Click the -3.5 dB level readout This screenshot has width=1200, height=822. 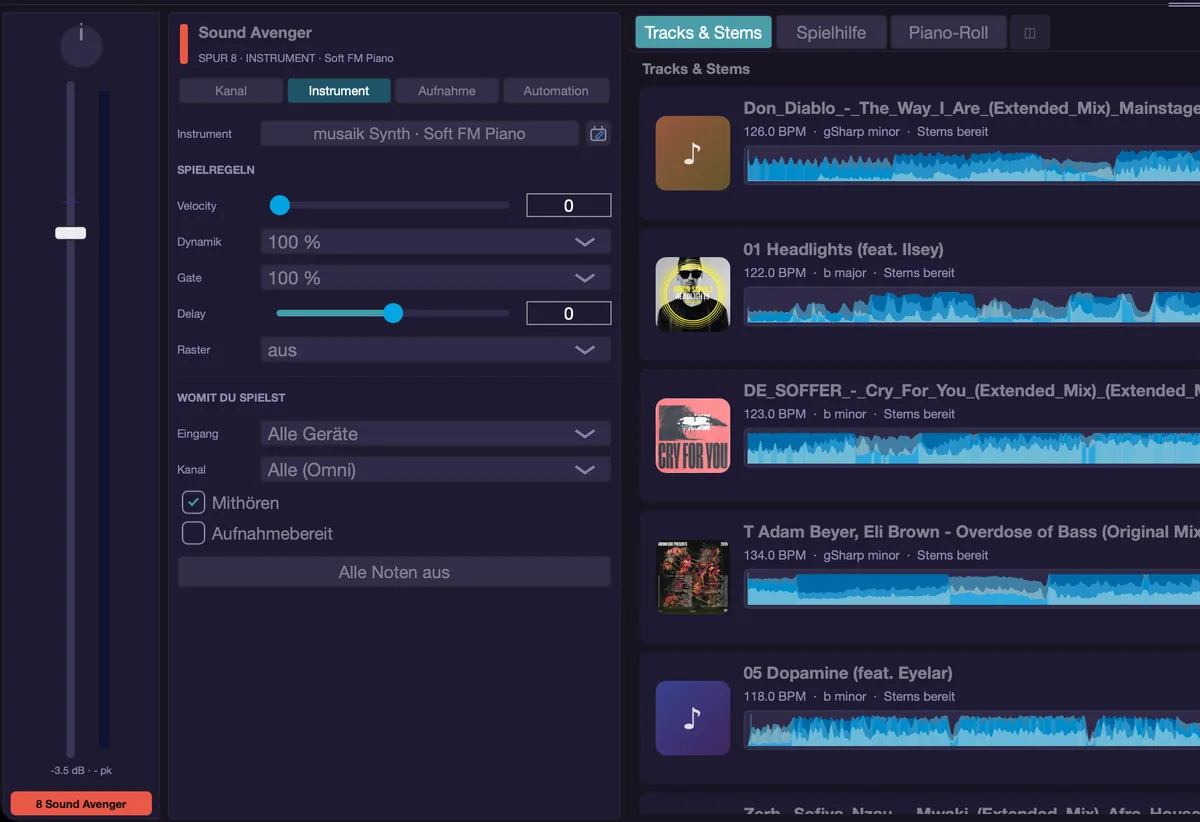click(x=81, y=771)
